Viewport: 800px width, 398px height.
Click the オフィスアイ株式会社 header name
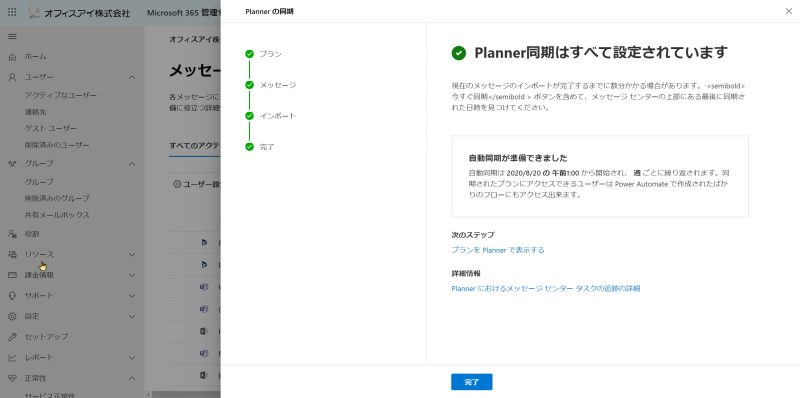coord(87,13)
